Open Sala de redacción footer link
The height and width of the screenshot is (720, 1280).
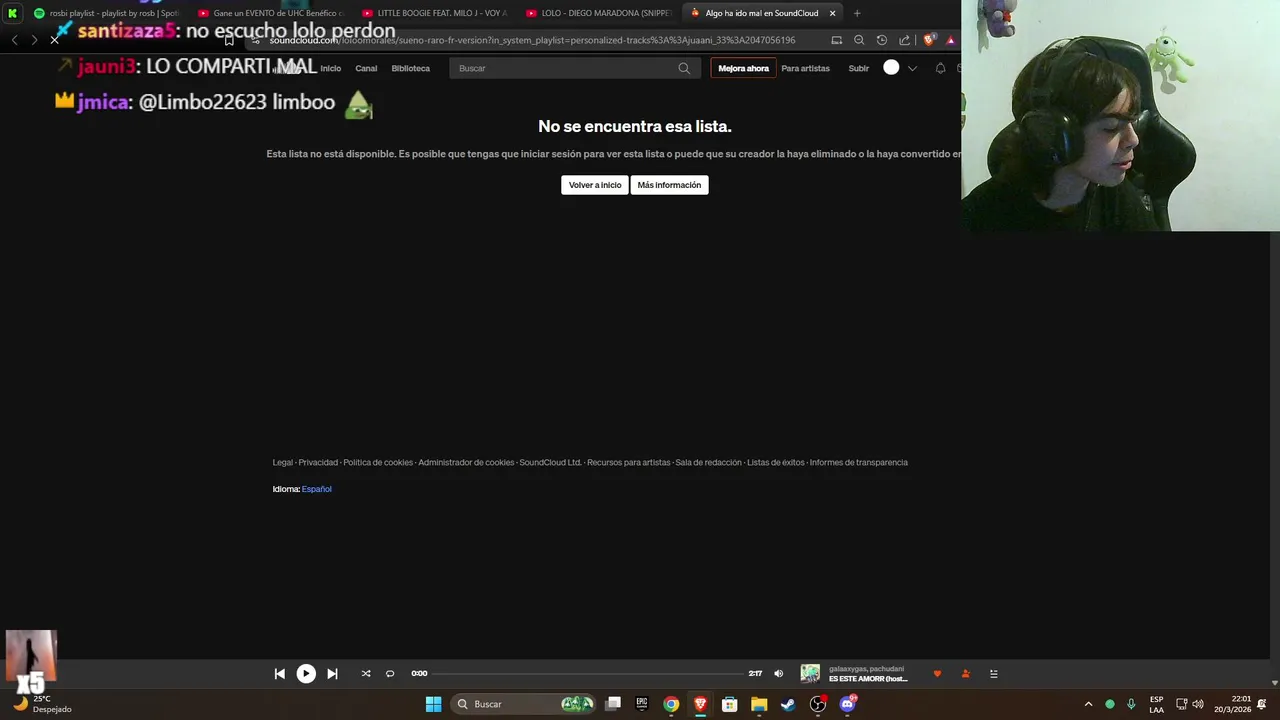click(x=708, y=462)
